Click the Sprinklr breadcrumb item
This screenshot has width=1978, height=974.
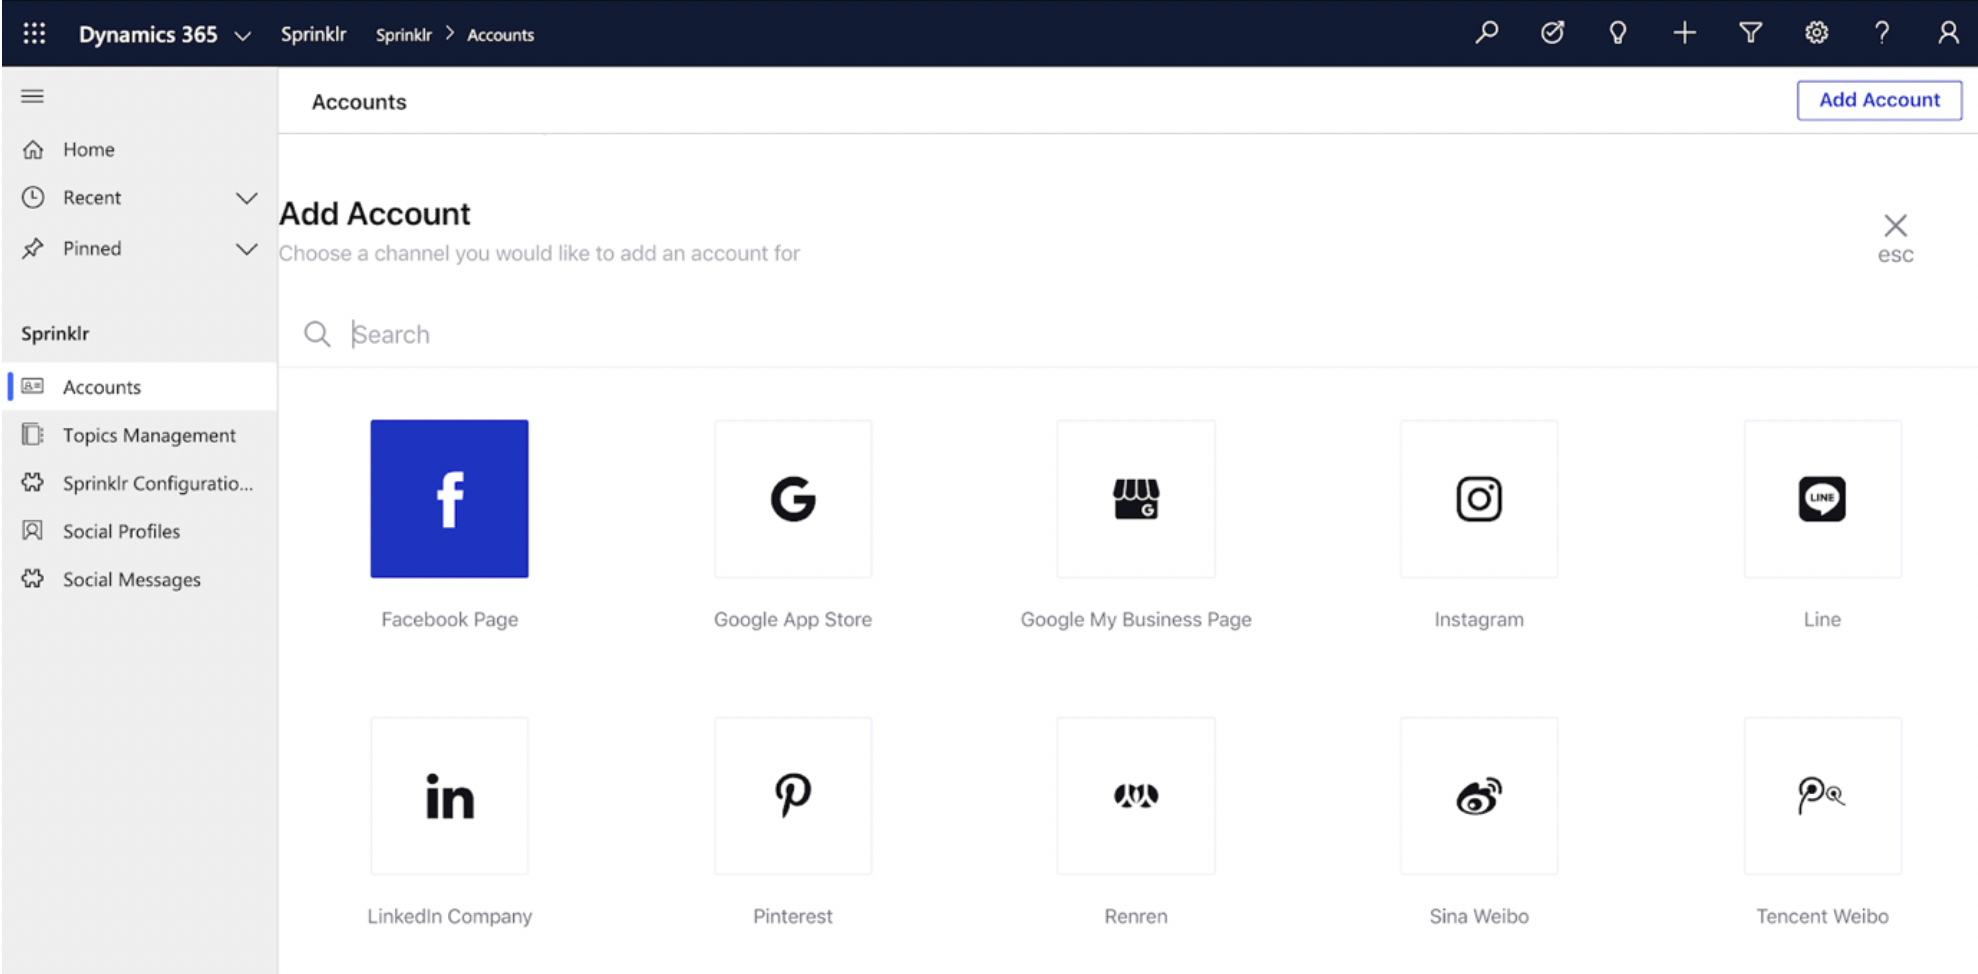tap(404, 35)
